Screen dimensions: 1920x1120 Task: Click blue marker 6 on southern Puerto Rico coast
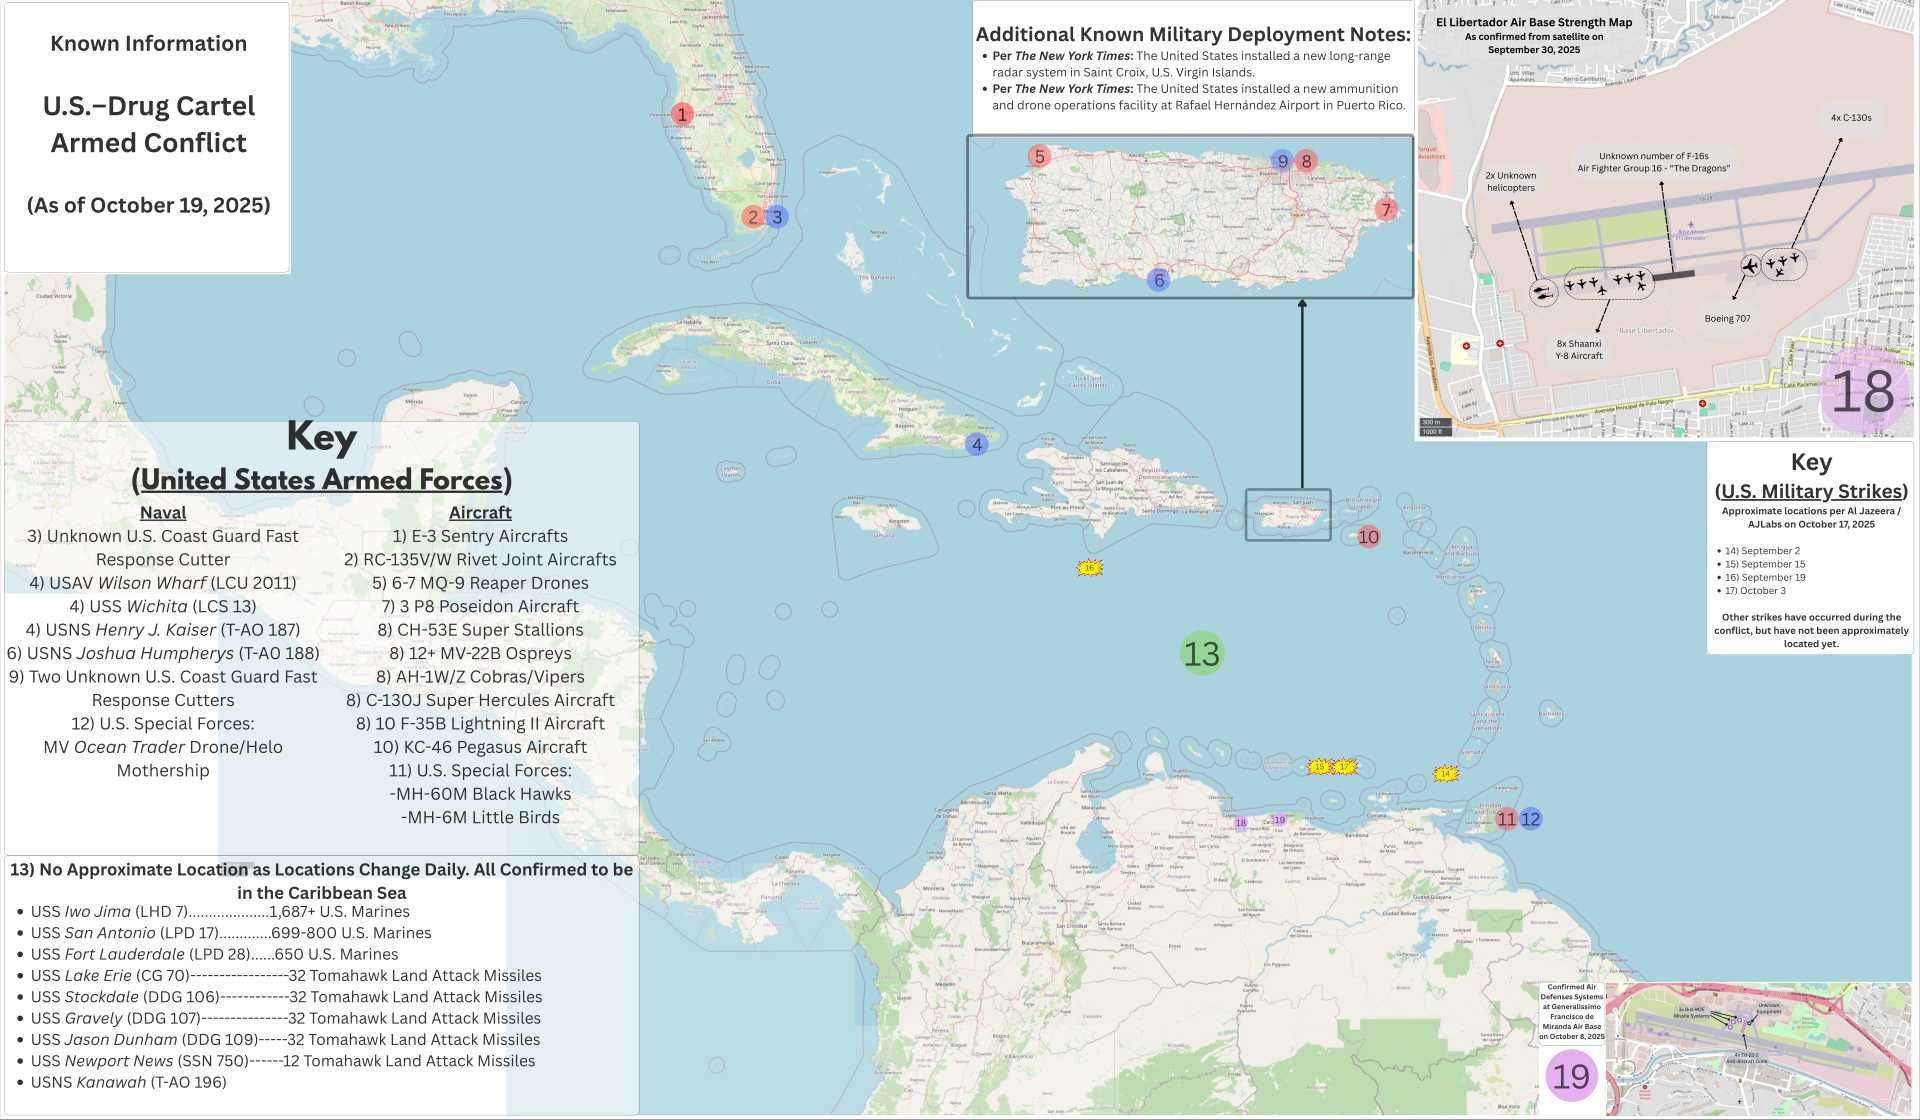(1158, 280)
